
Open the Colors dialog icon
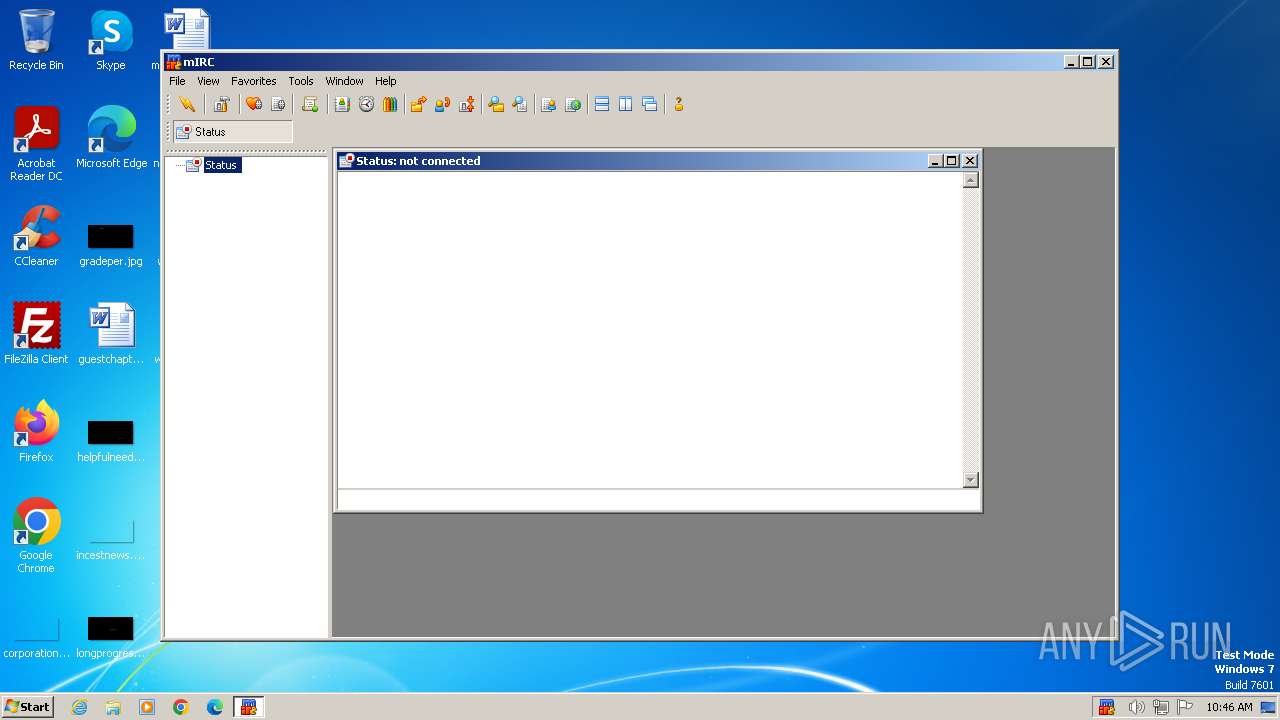coord(390,104)
